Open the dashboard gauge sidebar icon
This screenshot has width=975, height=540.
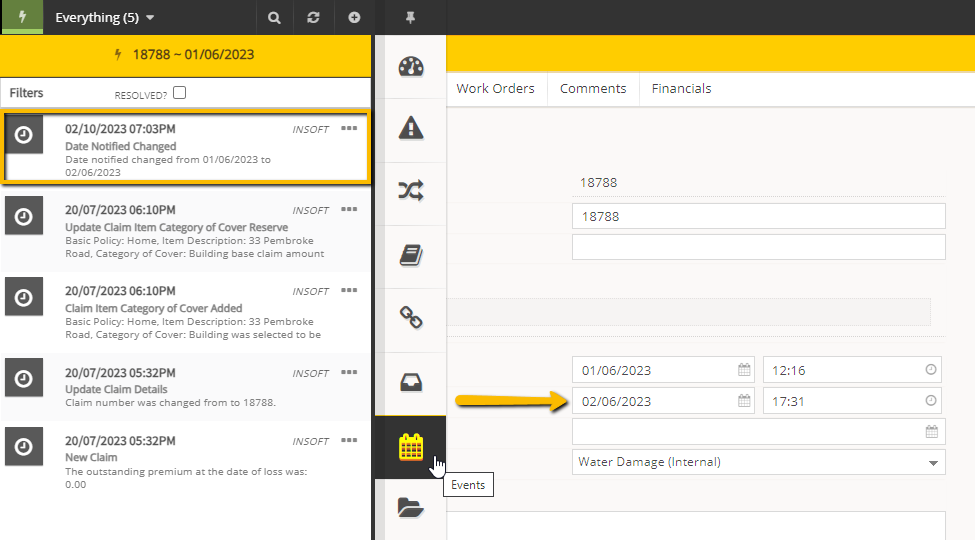411,67
